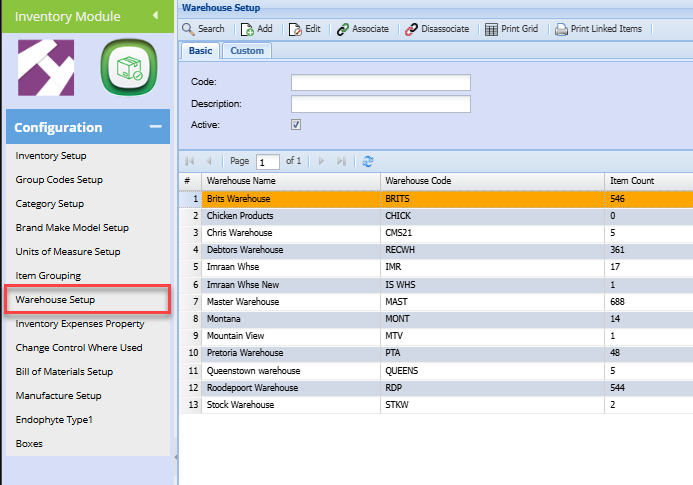Open the green inventory box icon

click(126, 68)
